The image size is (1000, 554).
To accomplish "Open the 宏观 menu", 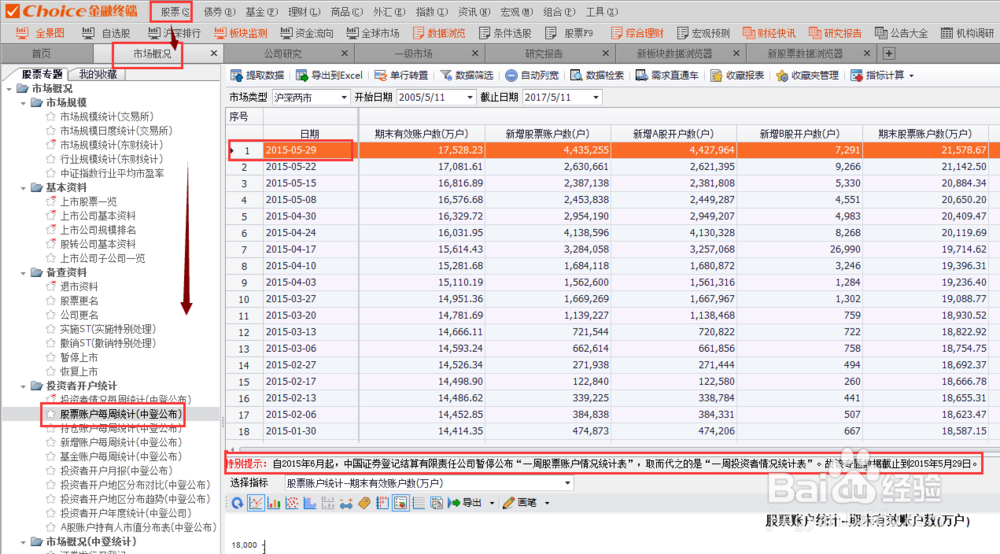I will point(517,11).
